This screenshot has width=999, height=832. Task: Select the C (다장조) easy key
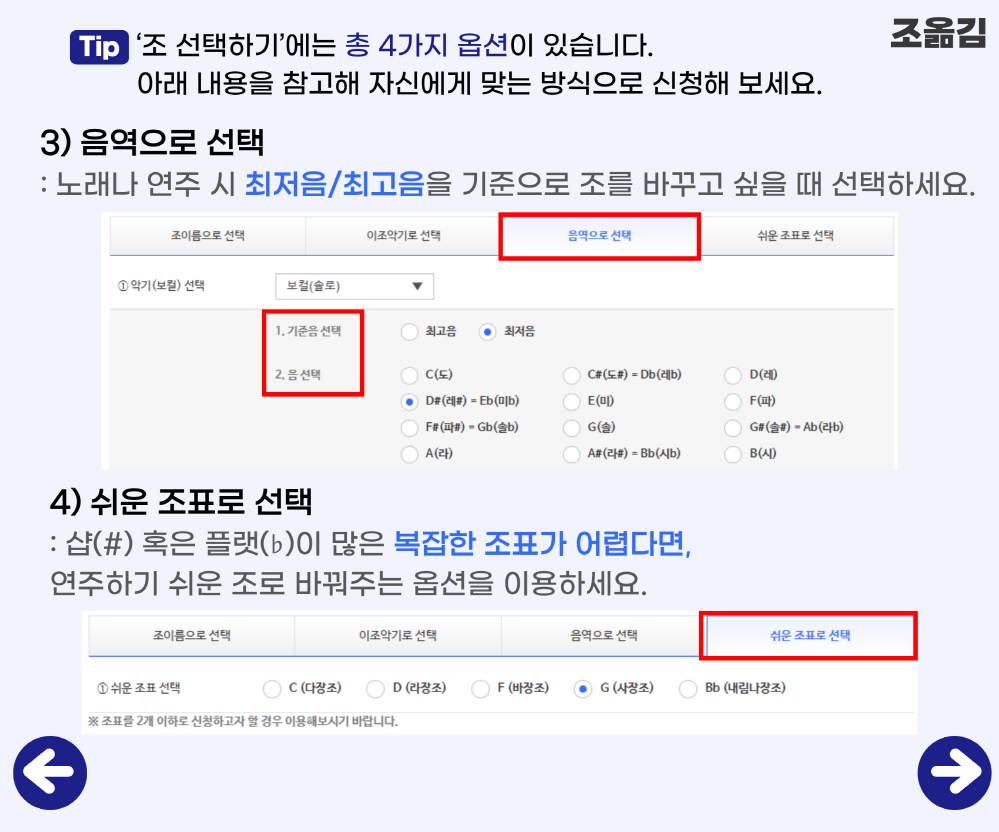[271, 688]
